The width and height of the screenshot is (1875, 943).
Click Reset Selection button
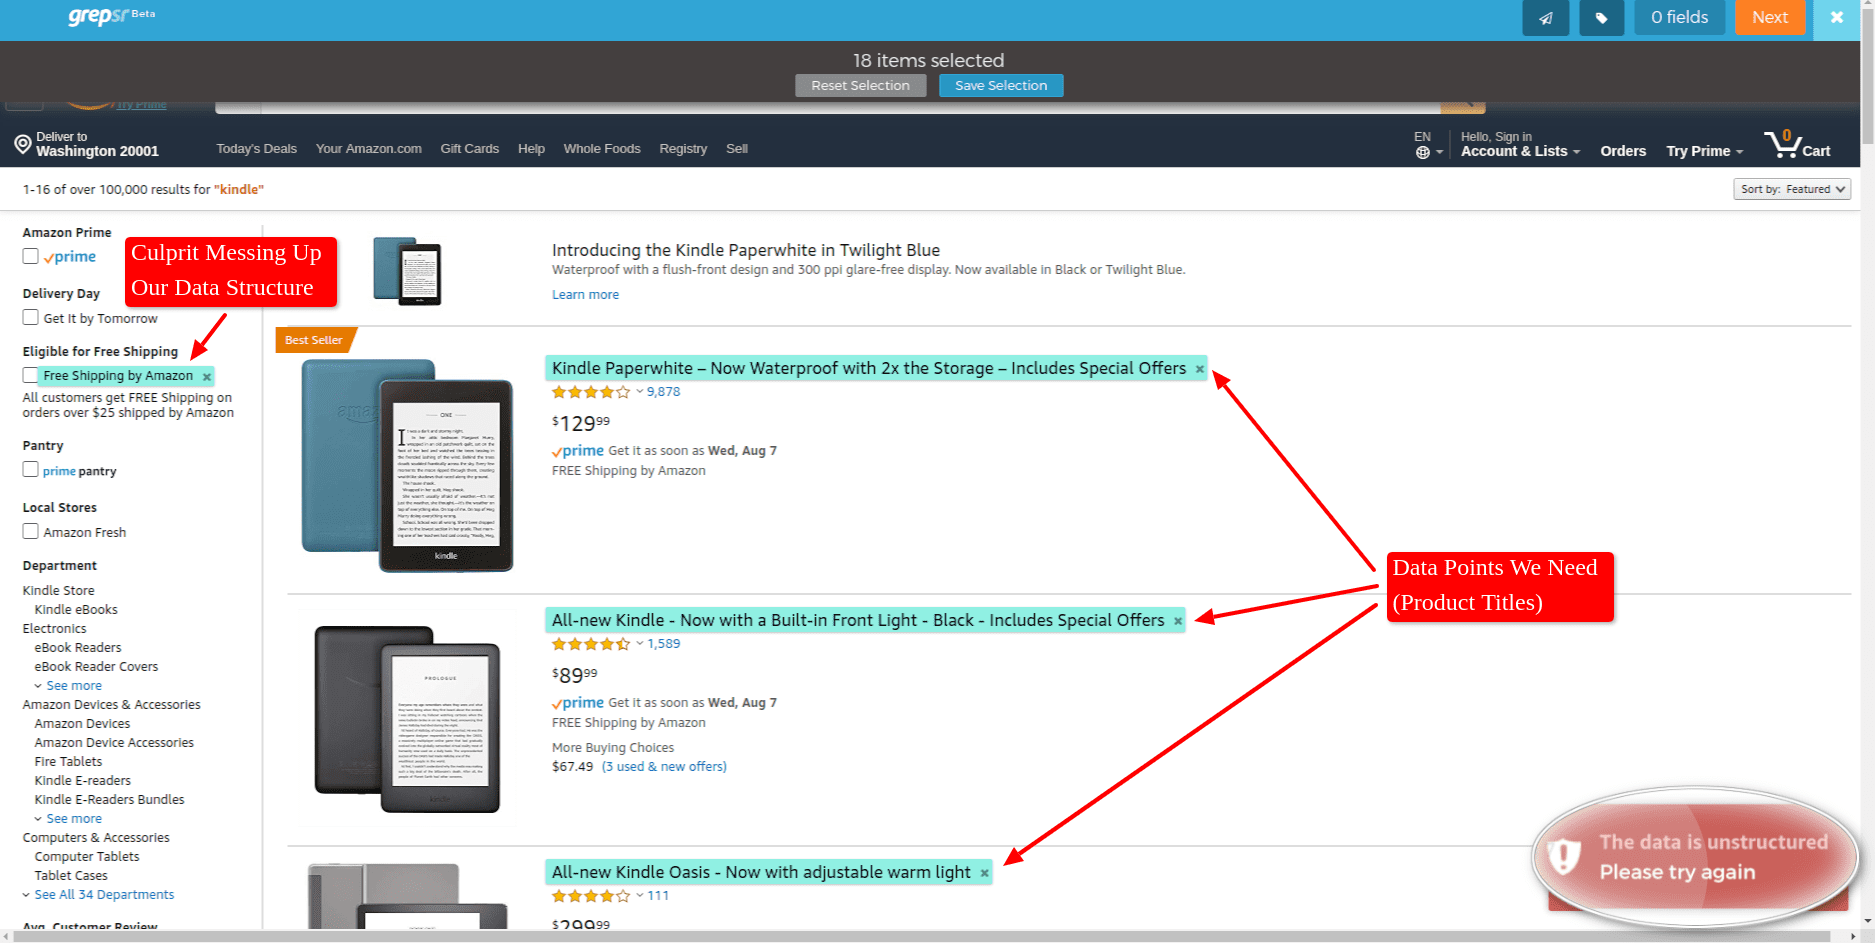[x=861, y=86]
